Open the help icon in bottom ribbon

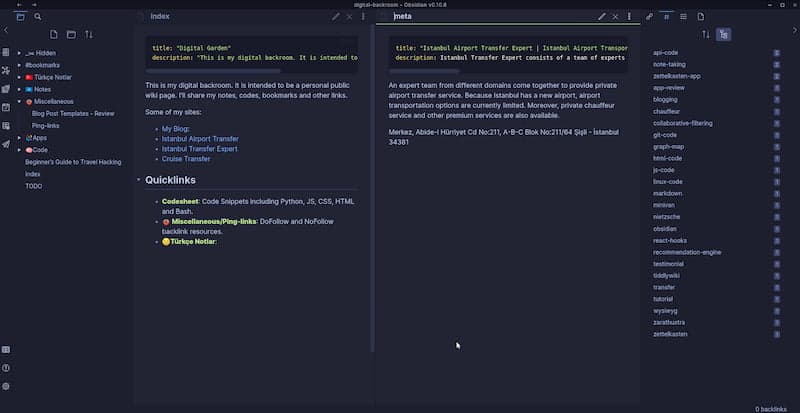[6, 368]
